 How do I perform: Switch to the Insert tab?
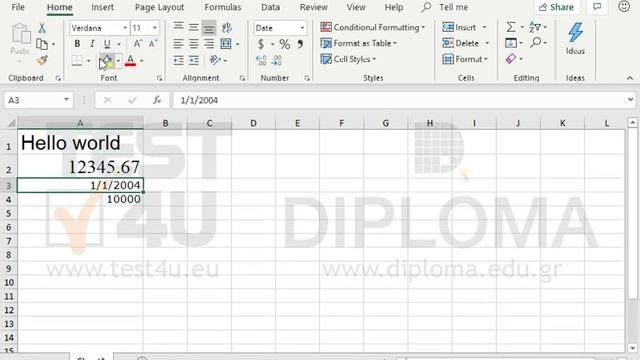102,7
